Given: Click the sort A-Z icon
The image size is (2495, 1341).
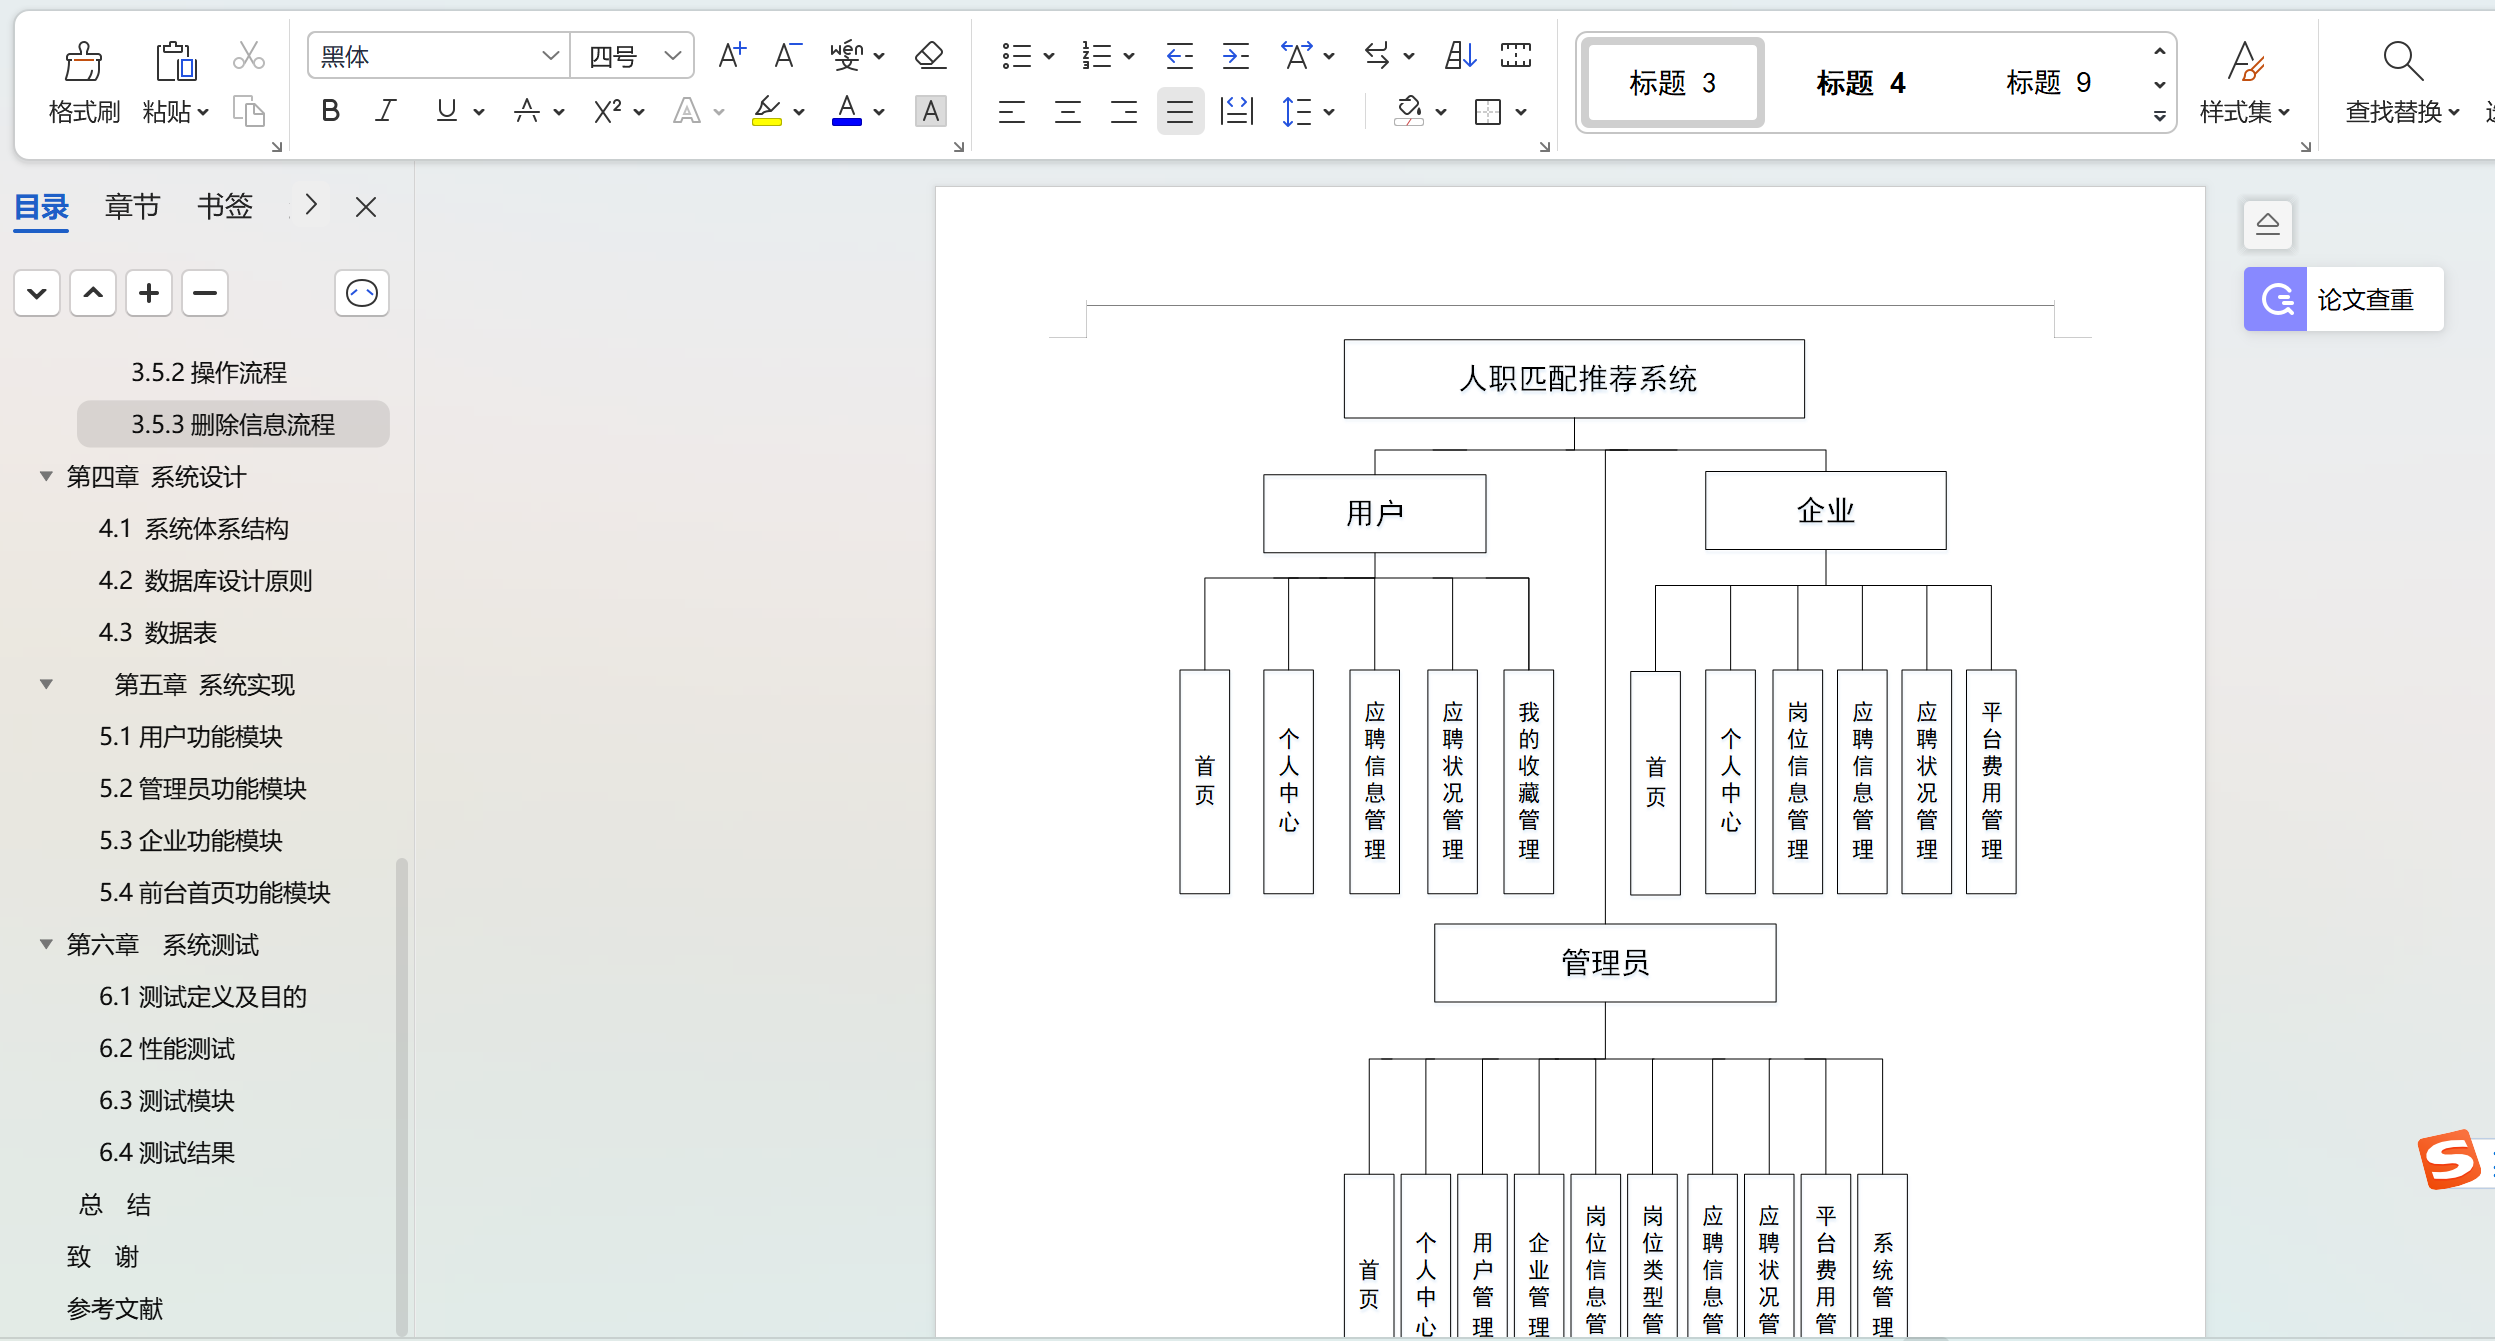Looking at the screenshot, I should tap(1460, 56).
